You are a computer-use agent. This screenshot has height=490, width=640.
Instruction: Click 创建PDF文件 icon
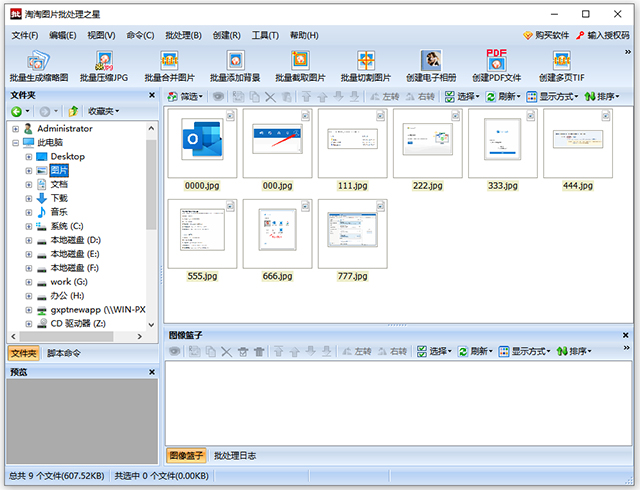click(497, 62)
